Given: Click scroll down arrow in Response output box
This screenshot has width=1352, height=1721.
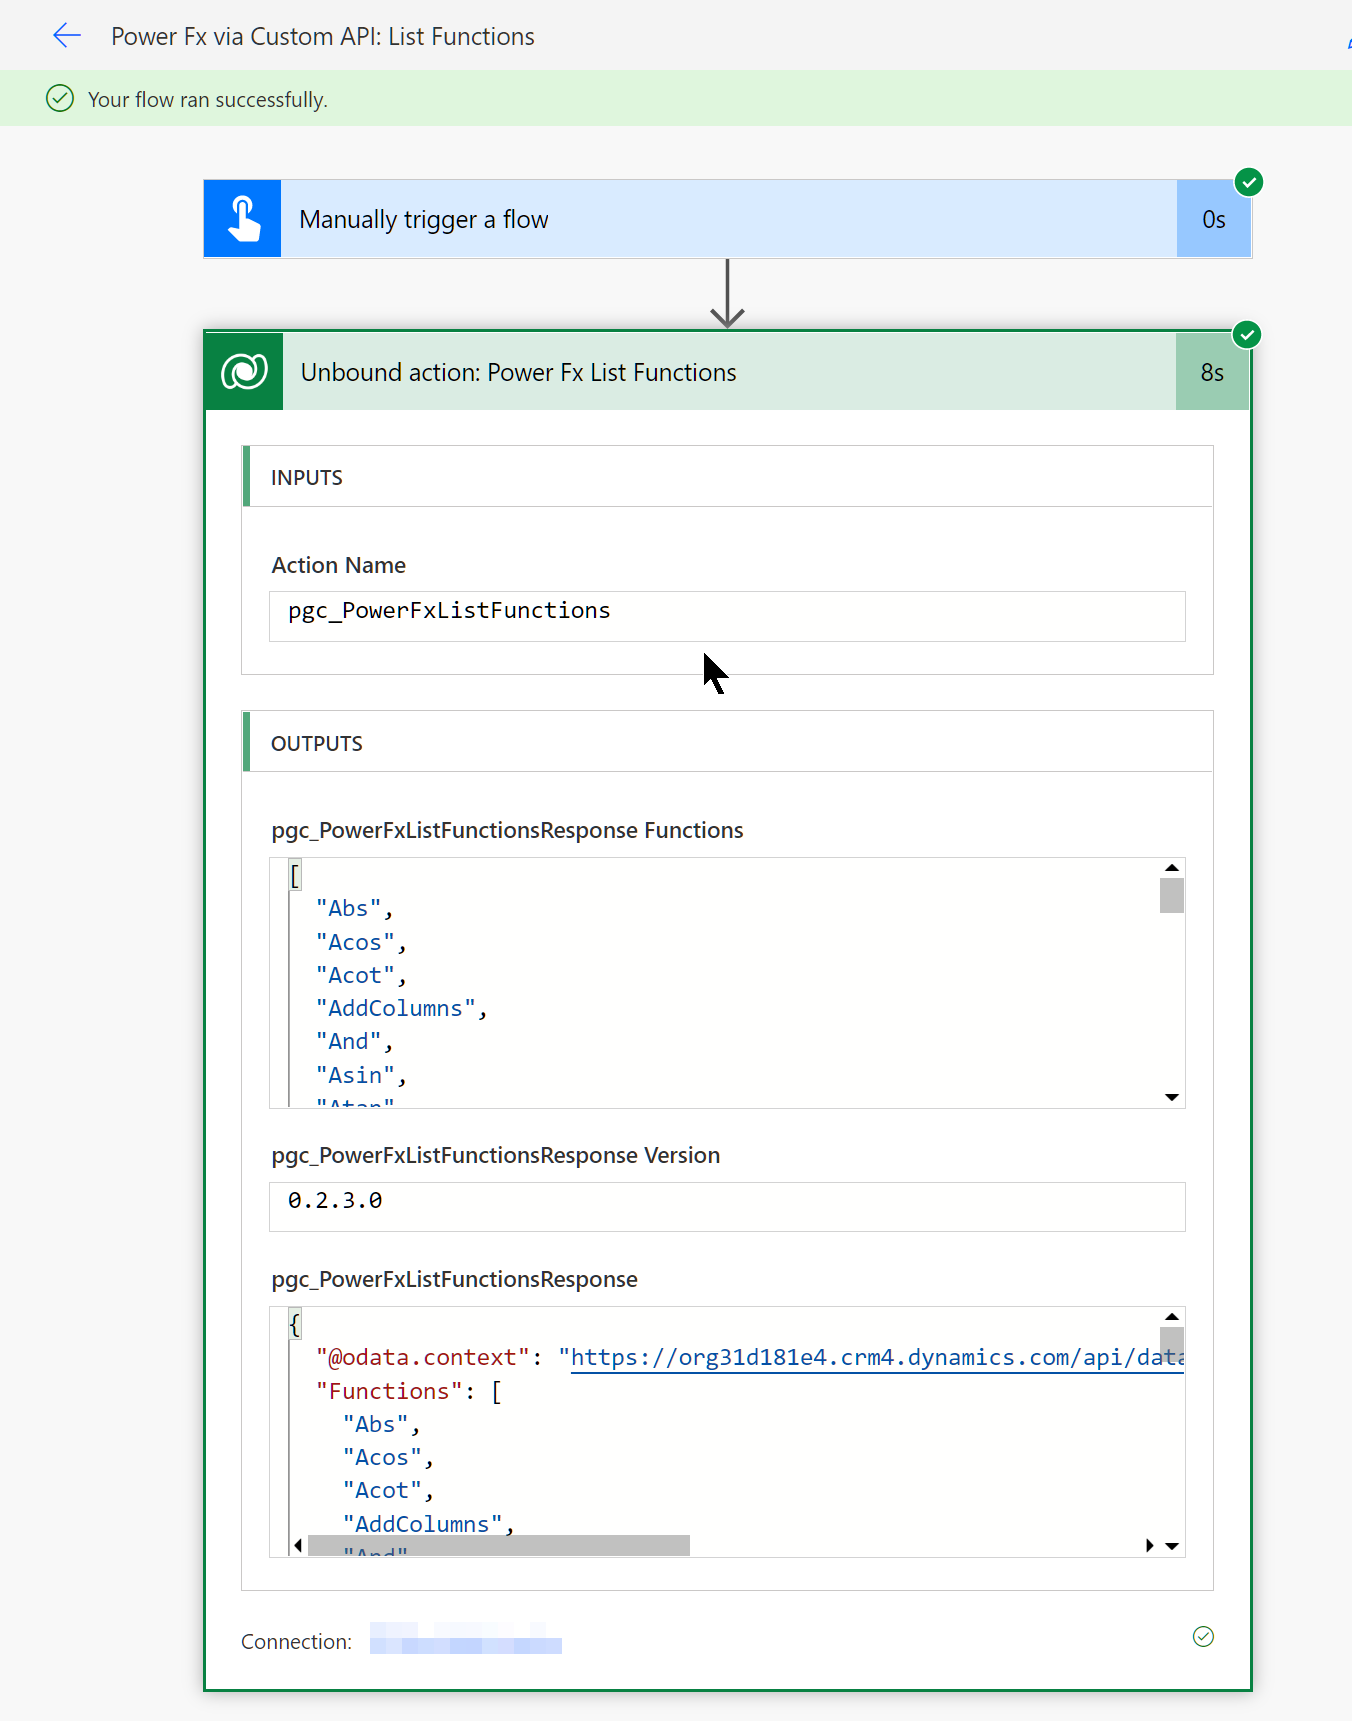Looking at the screenshot, I should click(1172, 1546).
